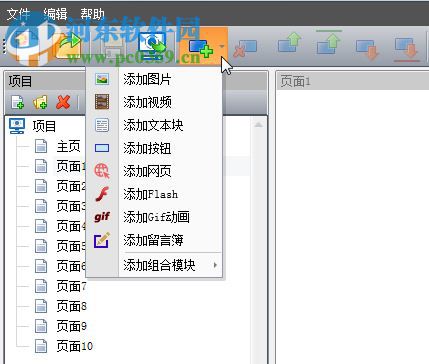The height and width of the screenshot is (364, 429).
Task: Select 页面6 in the project tree
Action: pyautogui.click(x=71, y=266)
